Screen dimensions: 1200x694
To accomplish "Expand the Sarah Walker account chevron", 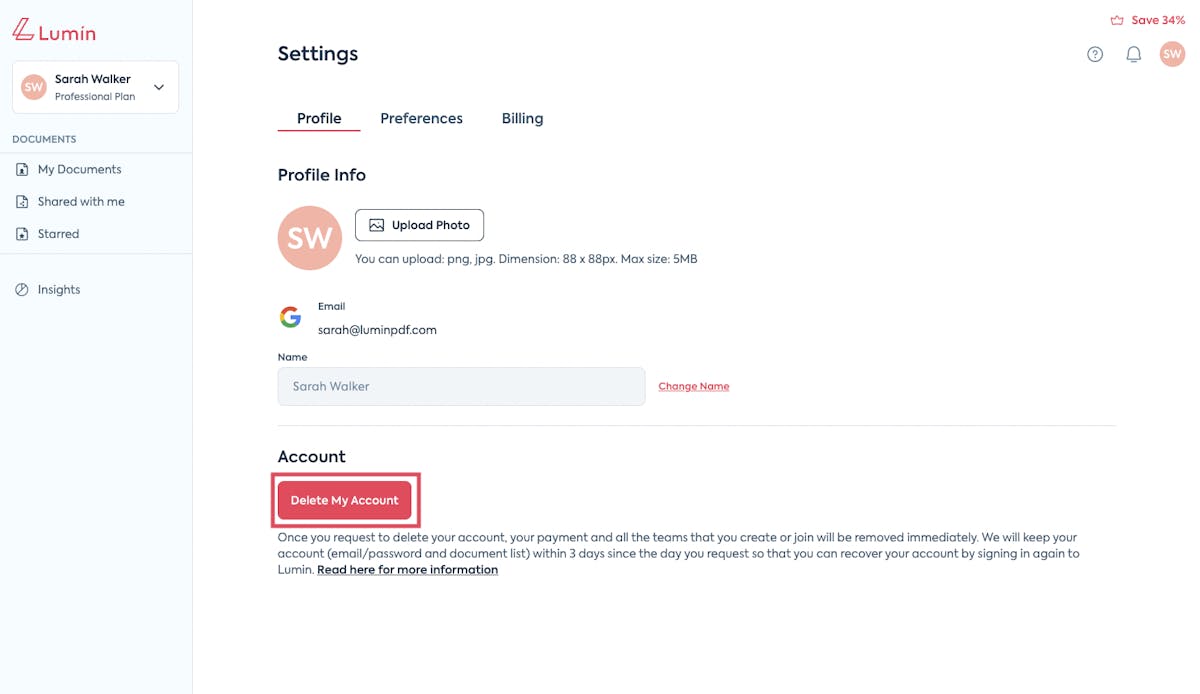I will point(159,88).
